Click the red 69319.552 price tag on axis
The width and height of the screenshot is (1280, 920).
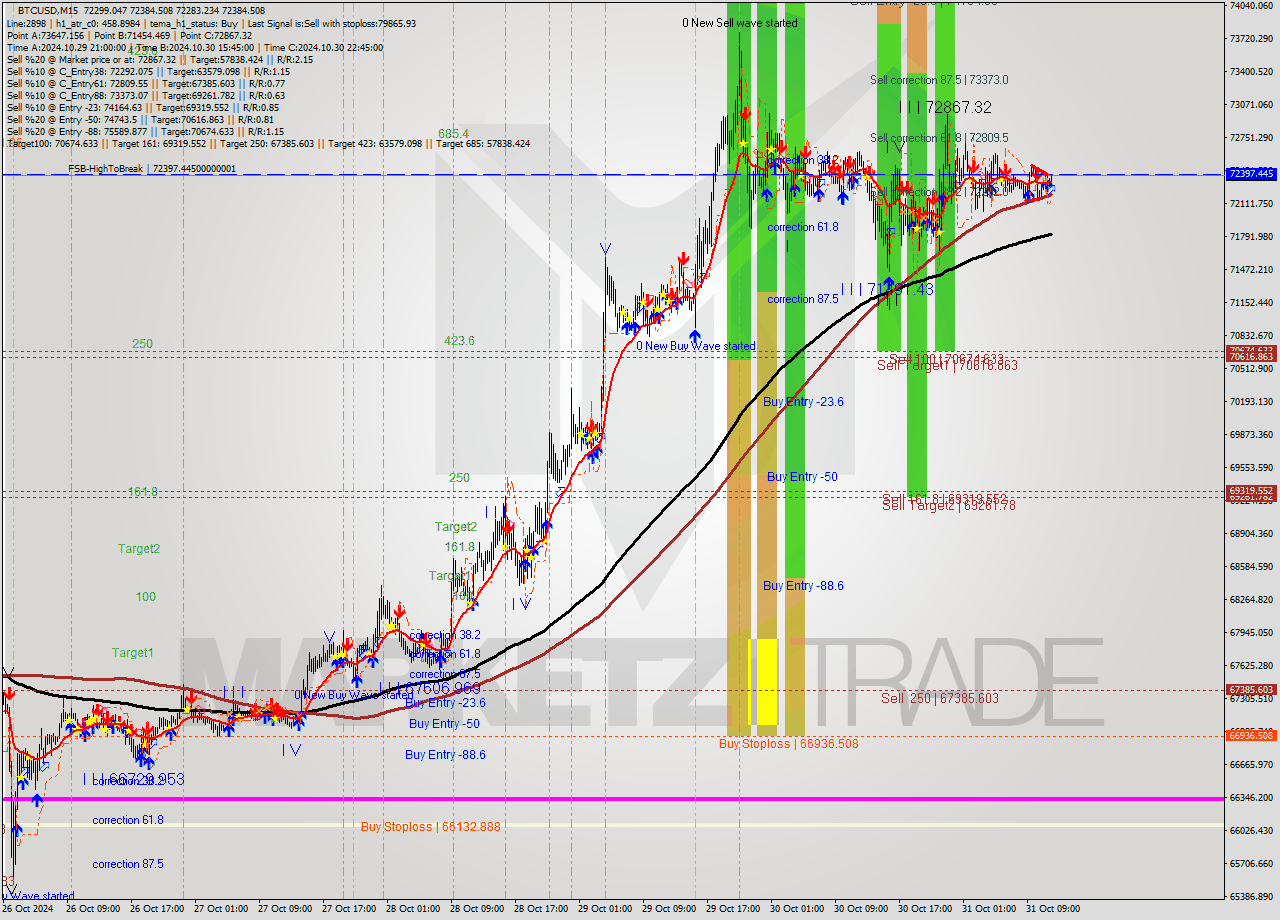(1251, 491)
